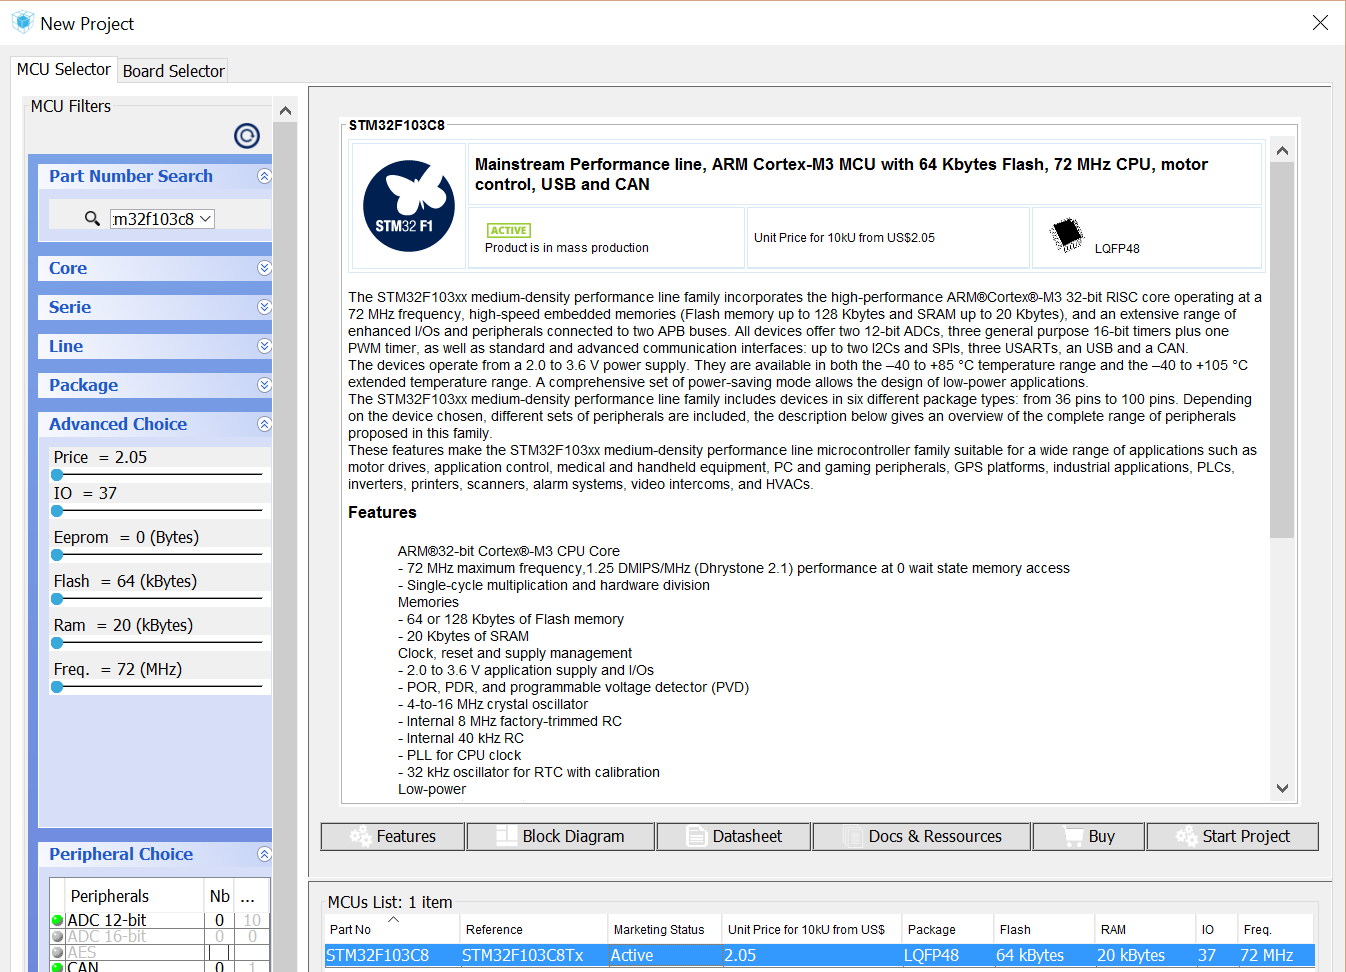Screen dimensions: 1346x972
Task: Open Docs & Ressources
Action: pyautogui.click(x=922, y=836)
